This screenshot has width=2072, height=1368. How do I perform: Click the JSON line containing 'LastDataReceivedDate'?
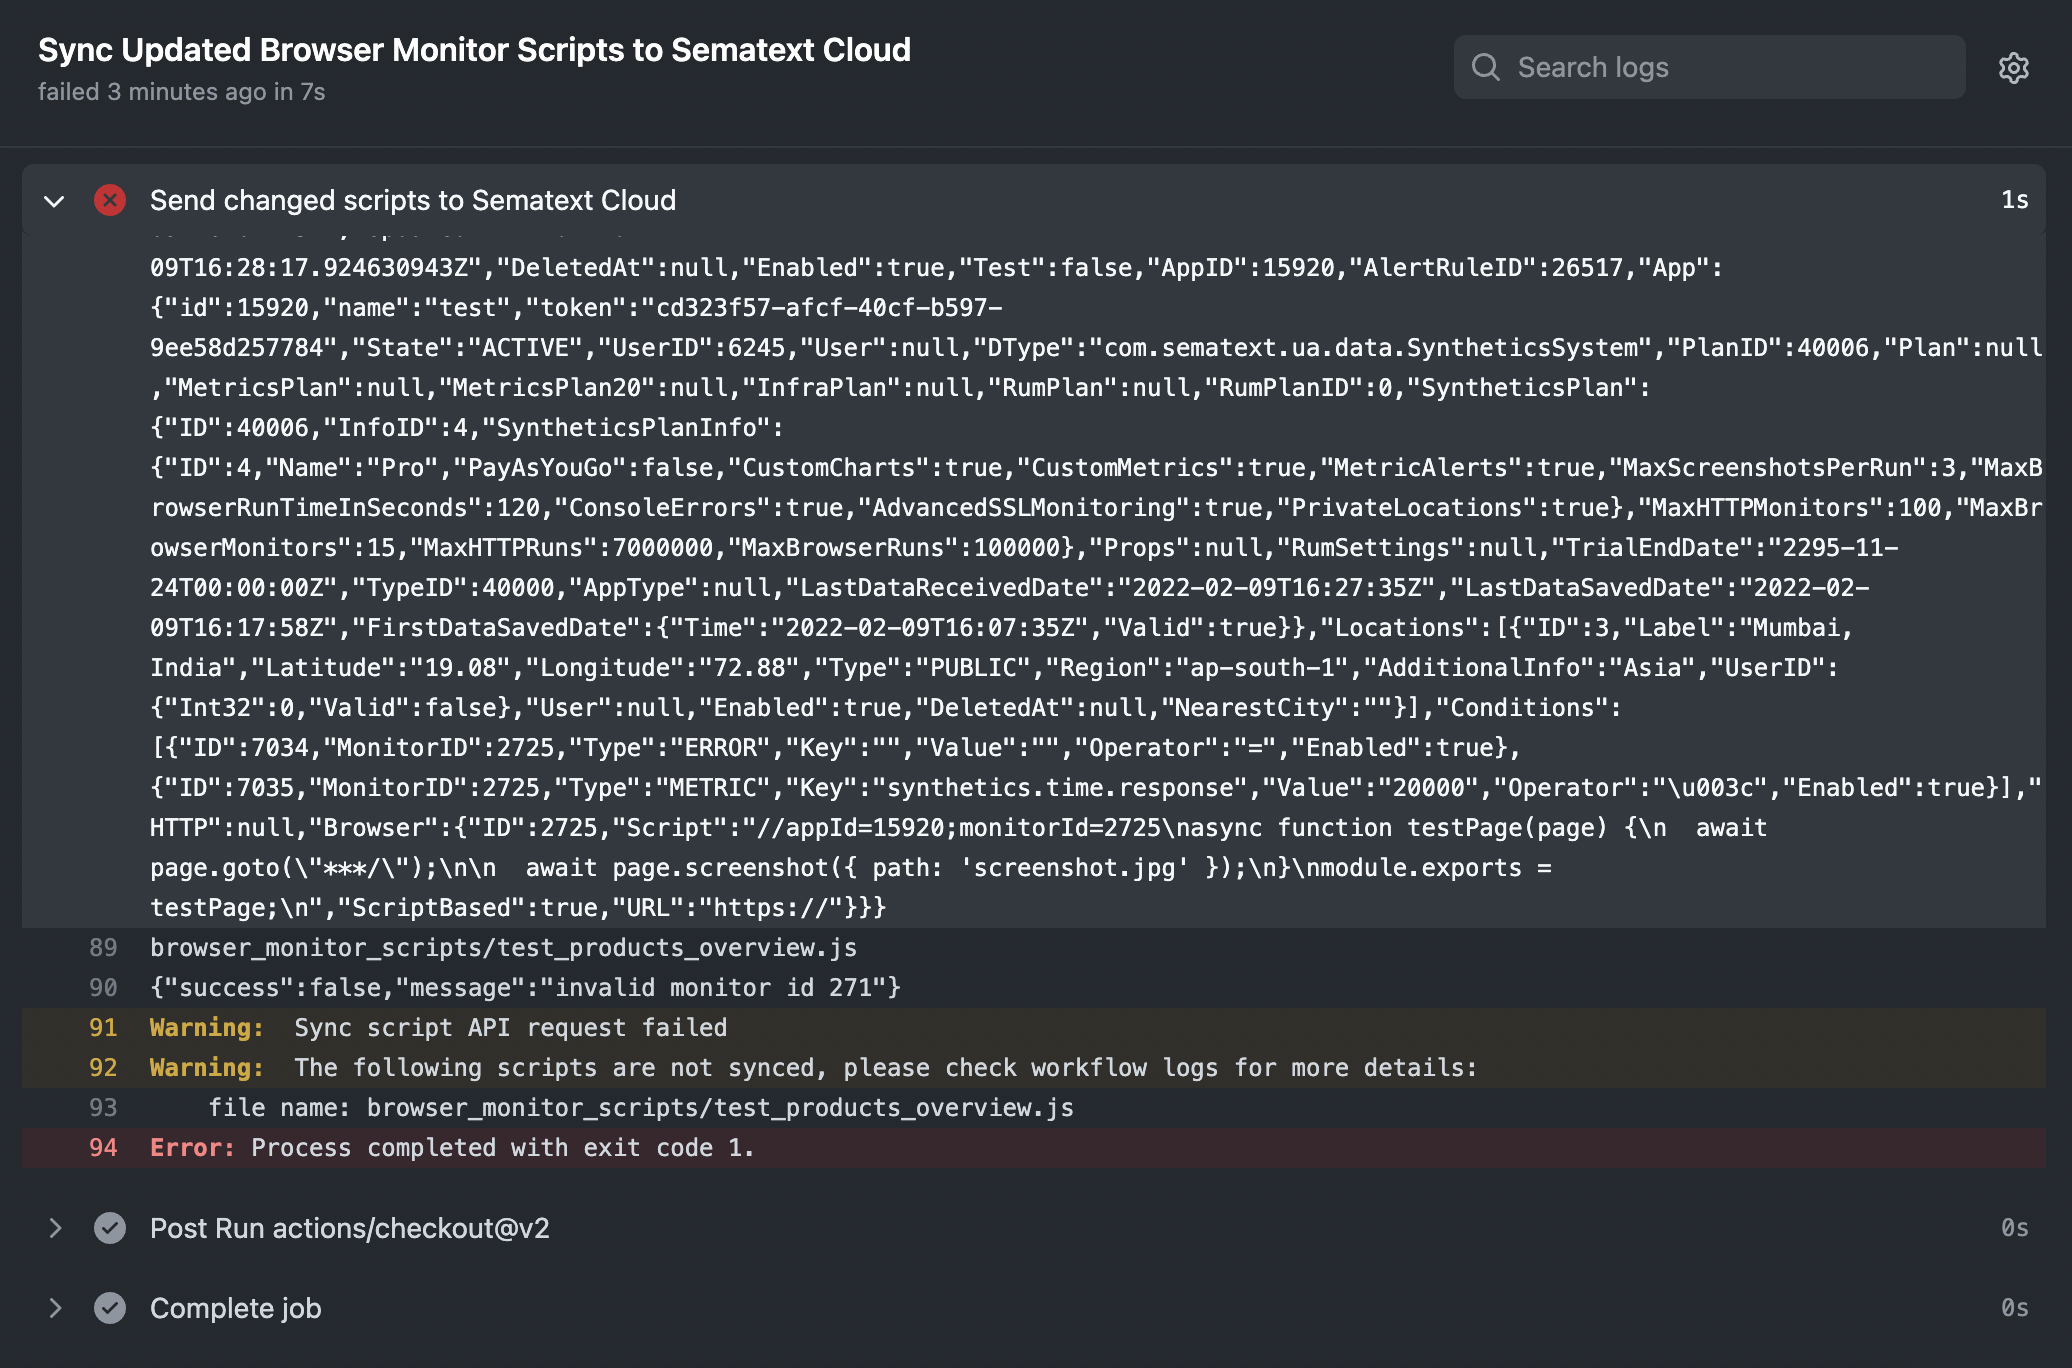1010,588
